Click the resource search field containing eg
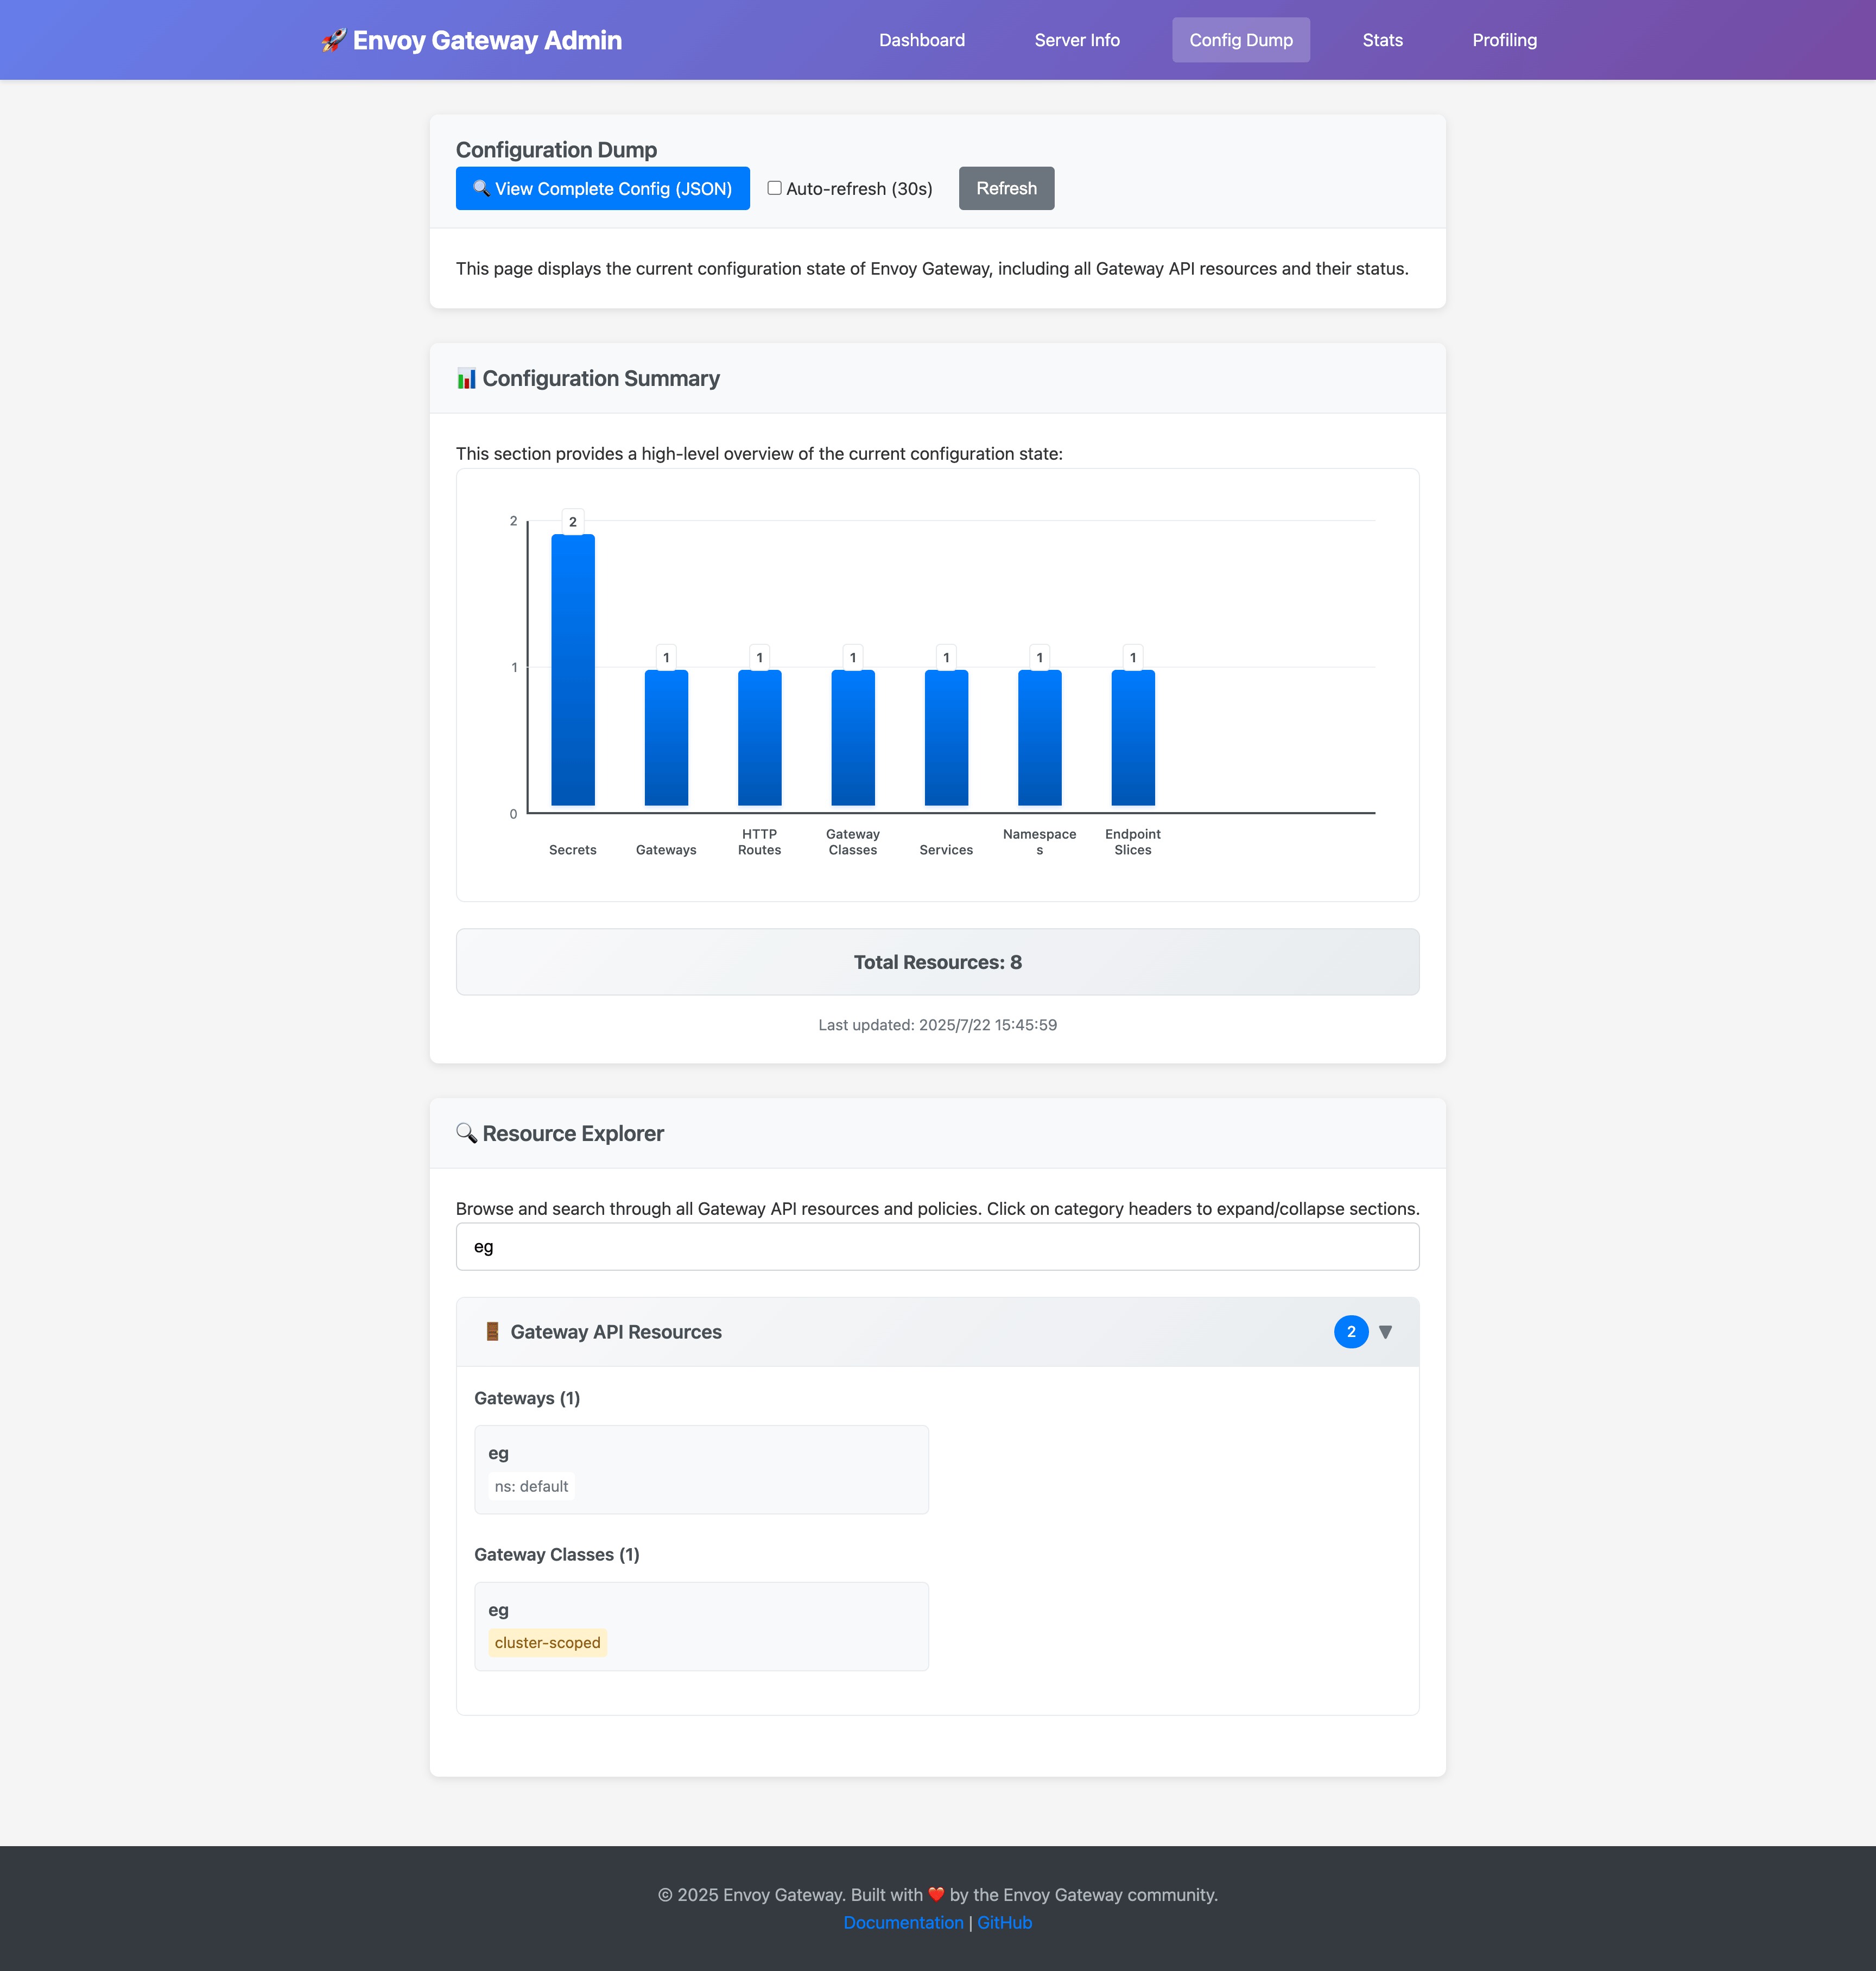Image resolution: width=1876 pixels, height=1971 pixels. coord(937,1246)
